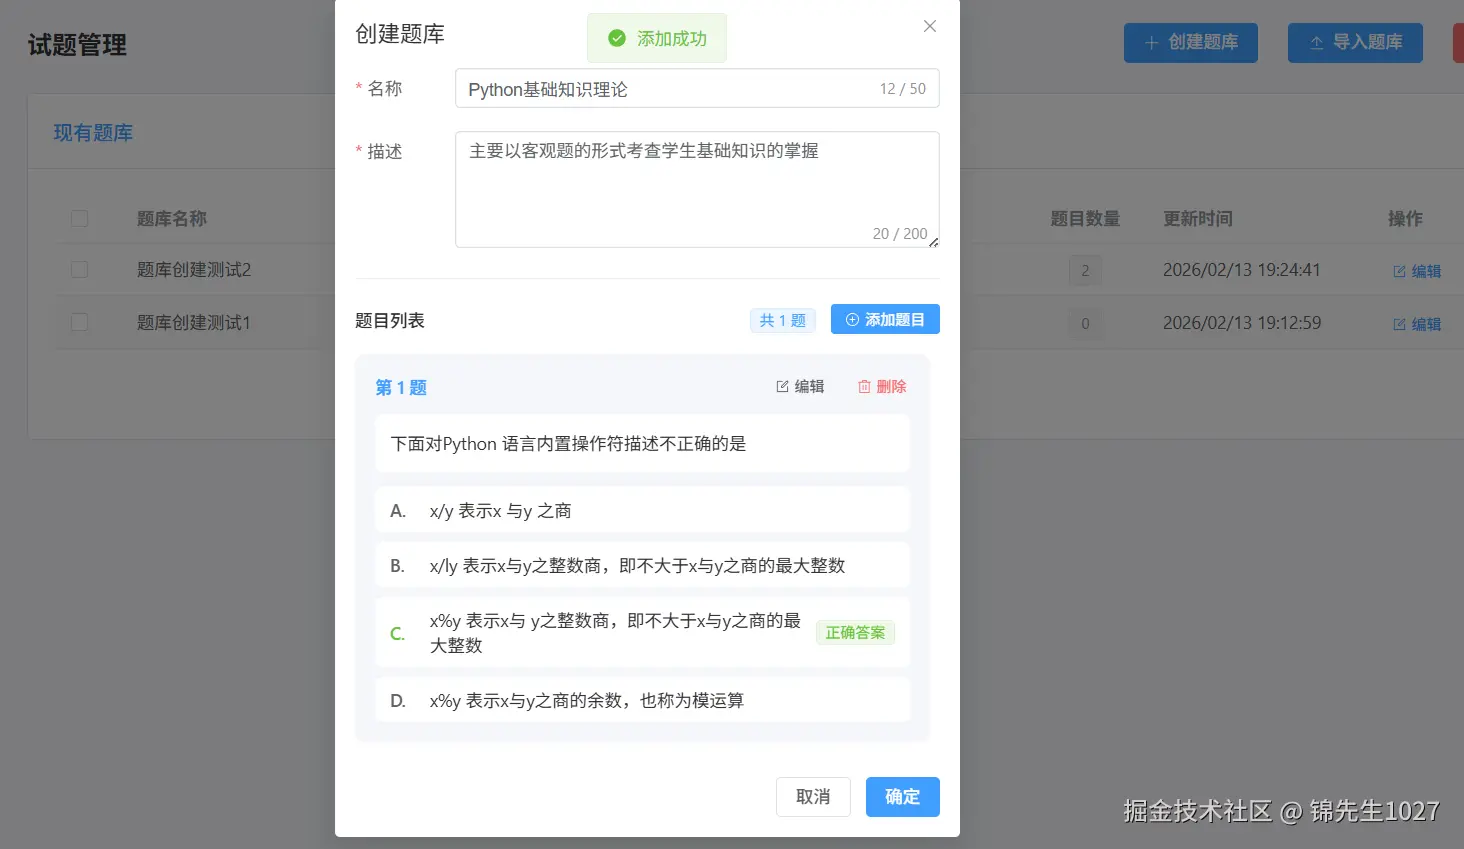This screenshot has width=1464, height=849.
Task: Switch to the 现有题库 tab
Action: (x=92, y=132)
